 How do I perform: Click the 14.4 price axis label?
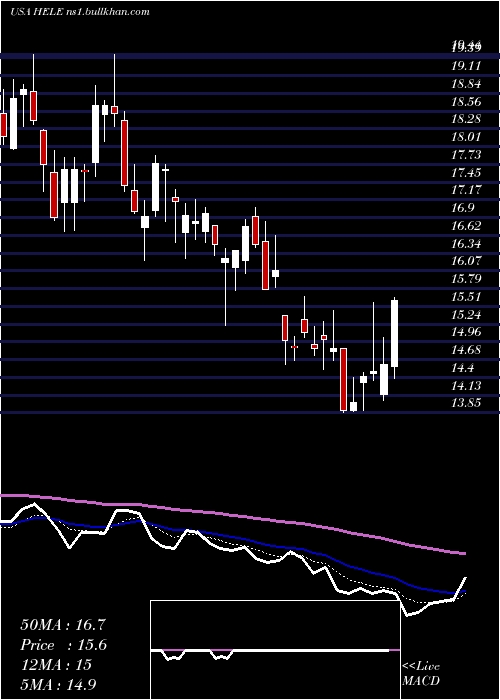click(463, 367)
